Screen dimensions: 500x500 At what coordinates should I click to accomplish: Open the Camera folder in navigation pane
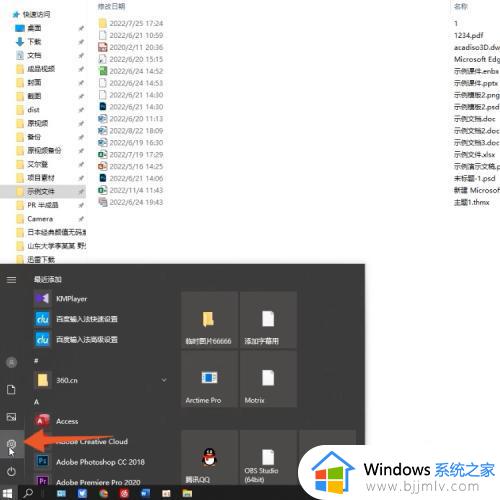[40, 219]
